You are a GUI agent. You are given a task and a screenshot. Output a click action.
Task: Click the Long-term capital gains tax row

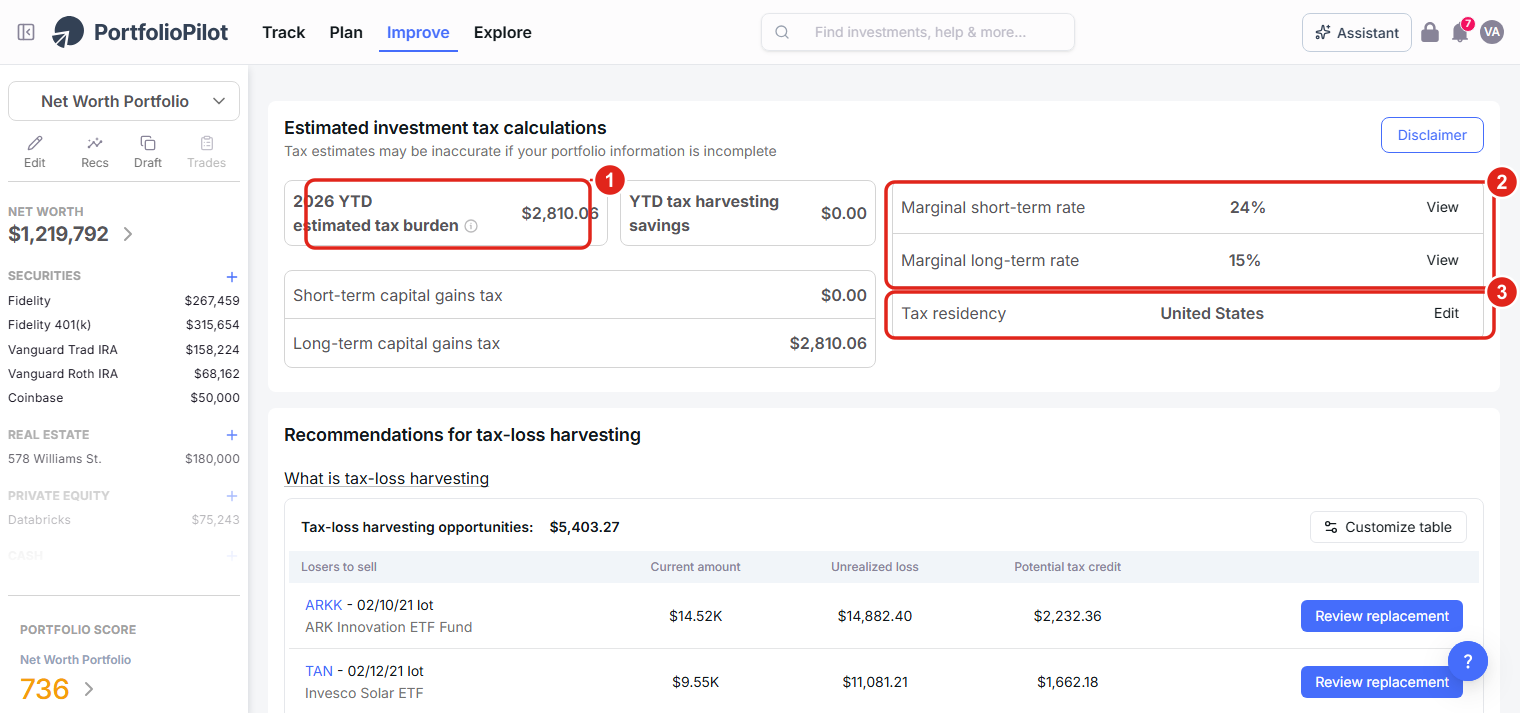point(580,343)
